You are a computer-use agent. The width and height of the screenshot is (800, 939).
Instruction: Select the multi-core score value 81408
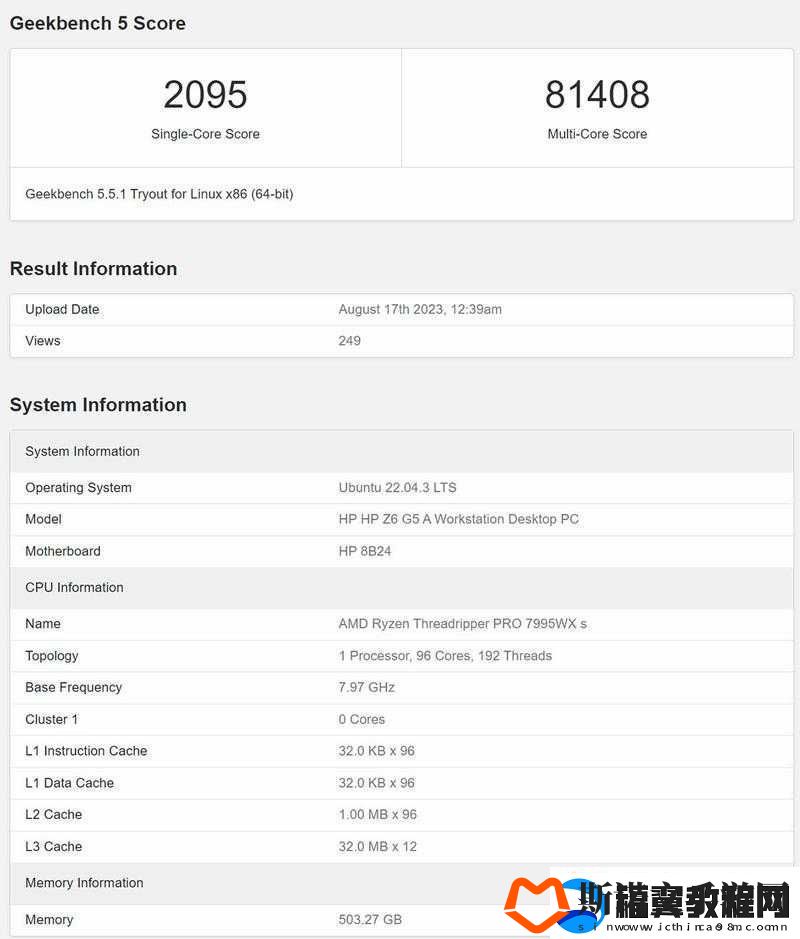click(597, 95)
